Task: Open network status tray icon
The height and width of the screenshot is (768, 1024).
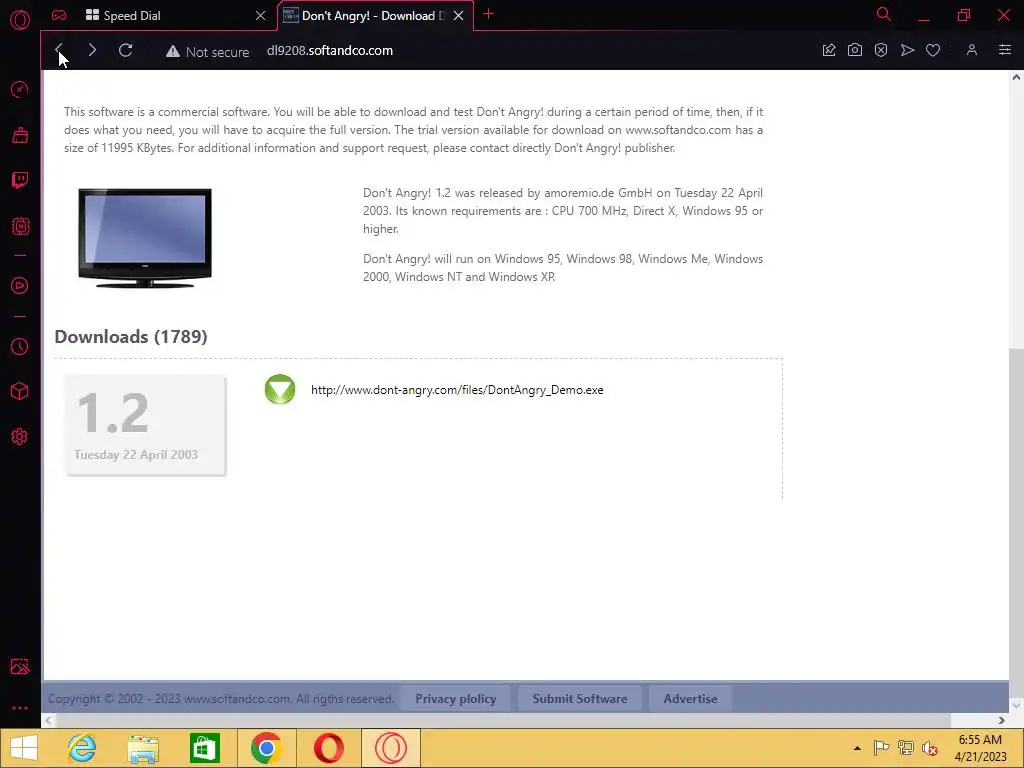Action: point(906,748)
